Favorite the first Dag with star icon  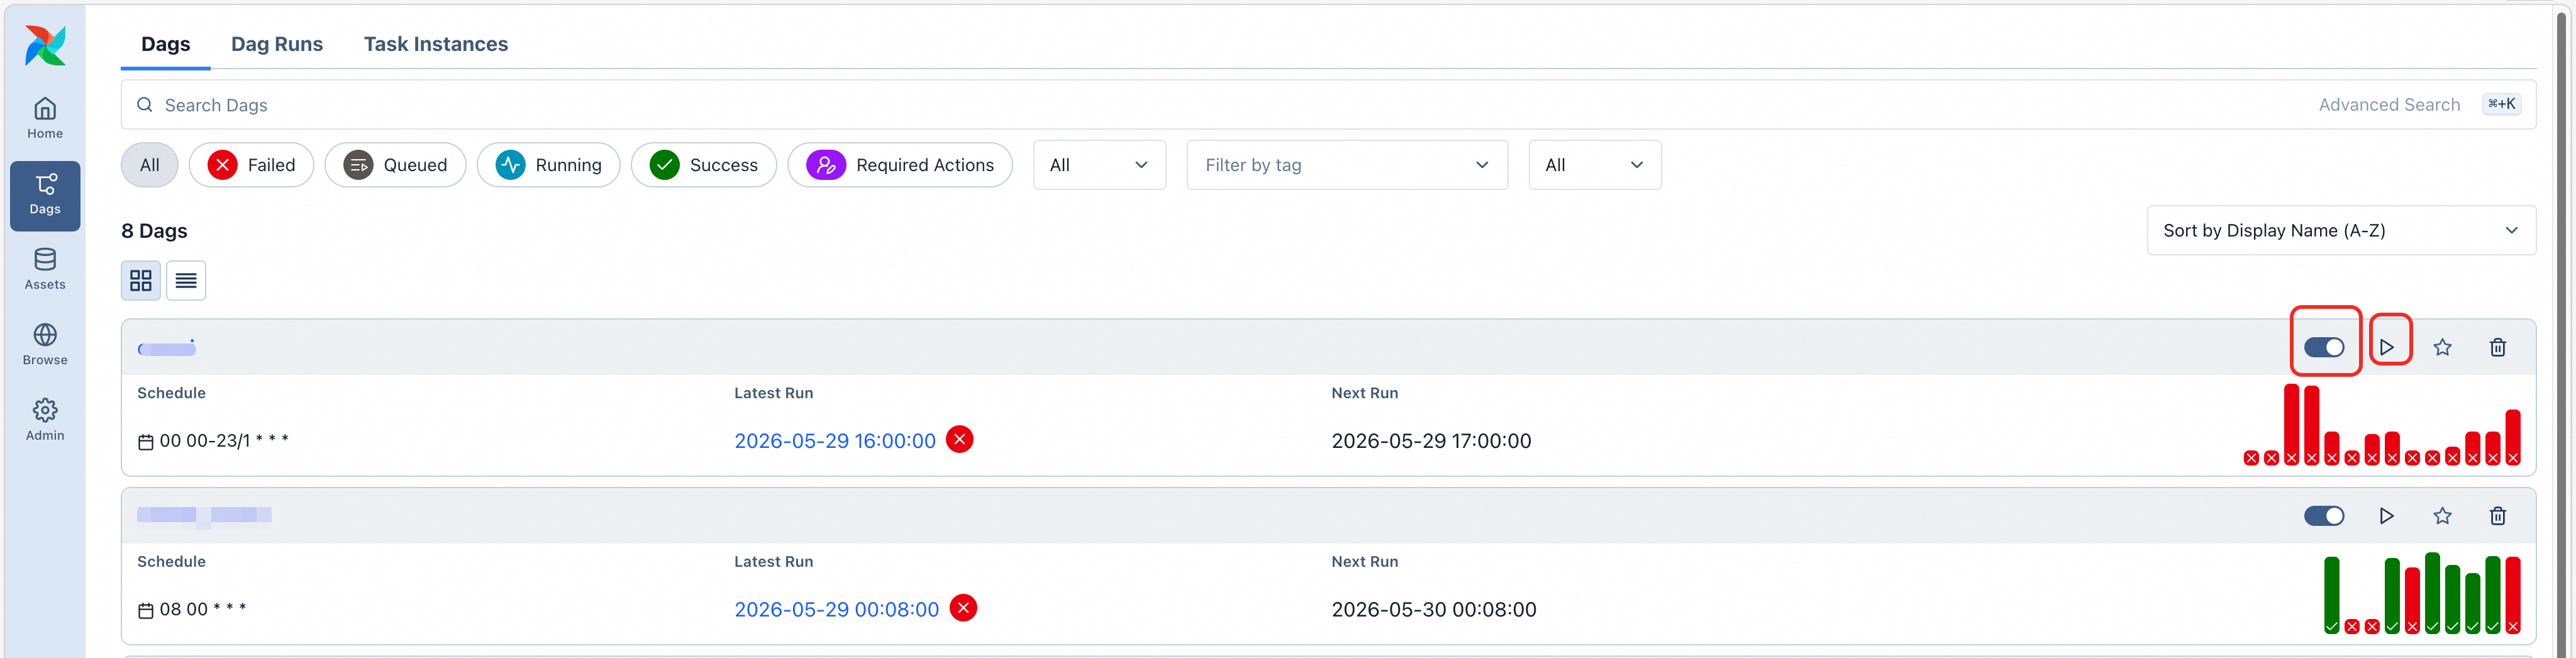click(x=2443, y=347)
